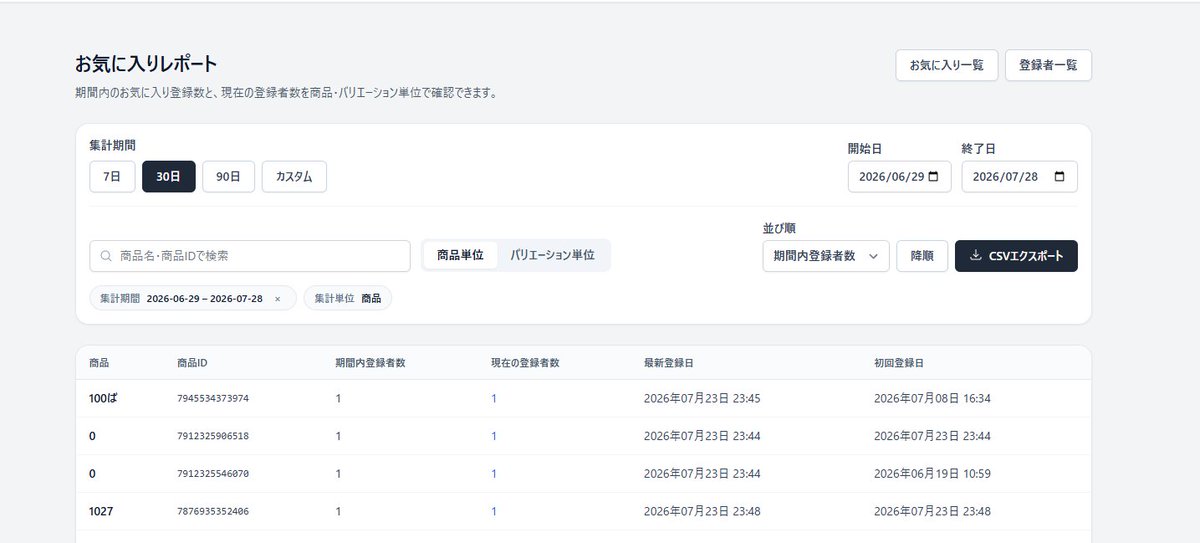Switch to 商品単位 aggregation
This screenshot has width=1200, height=543.
460,256
